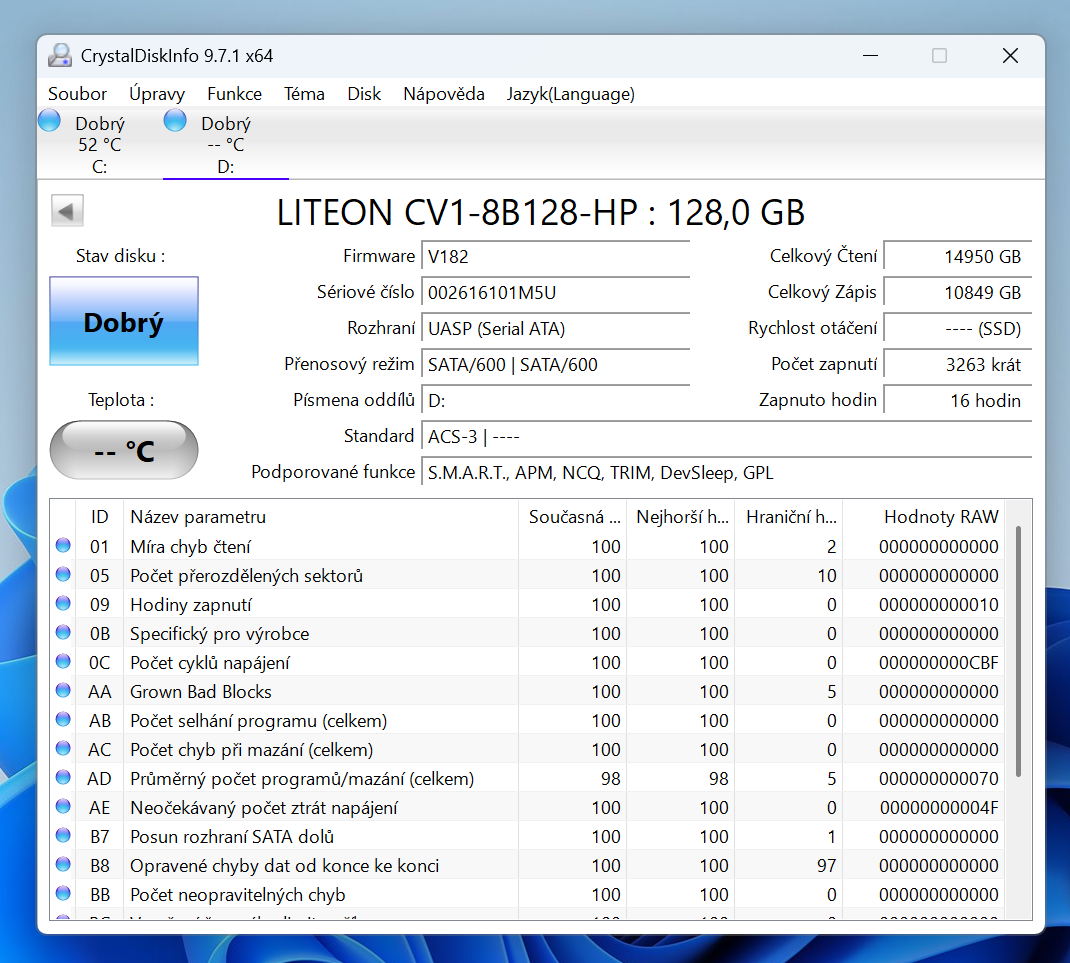1070x963 pixels.
Task: Click the status dot beside Neočekávaný počet ztrát napájení
Action: click(62, 807)
